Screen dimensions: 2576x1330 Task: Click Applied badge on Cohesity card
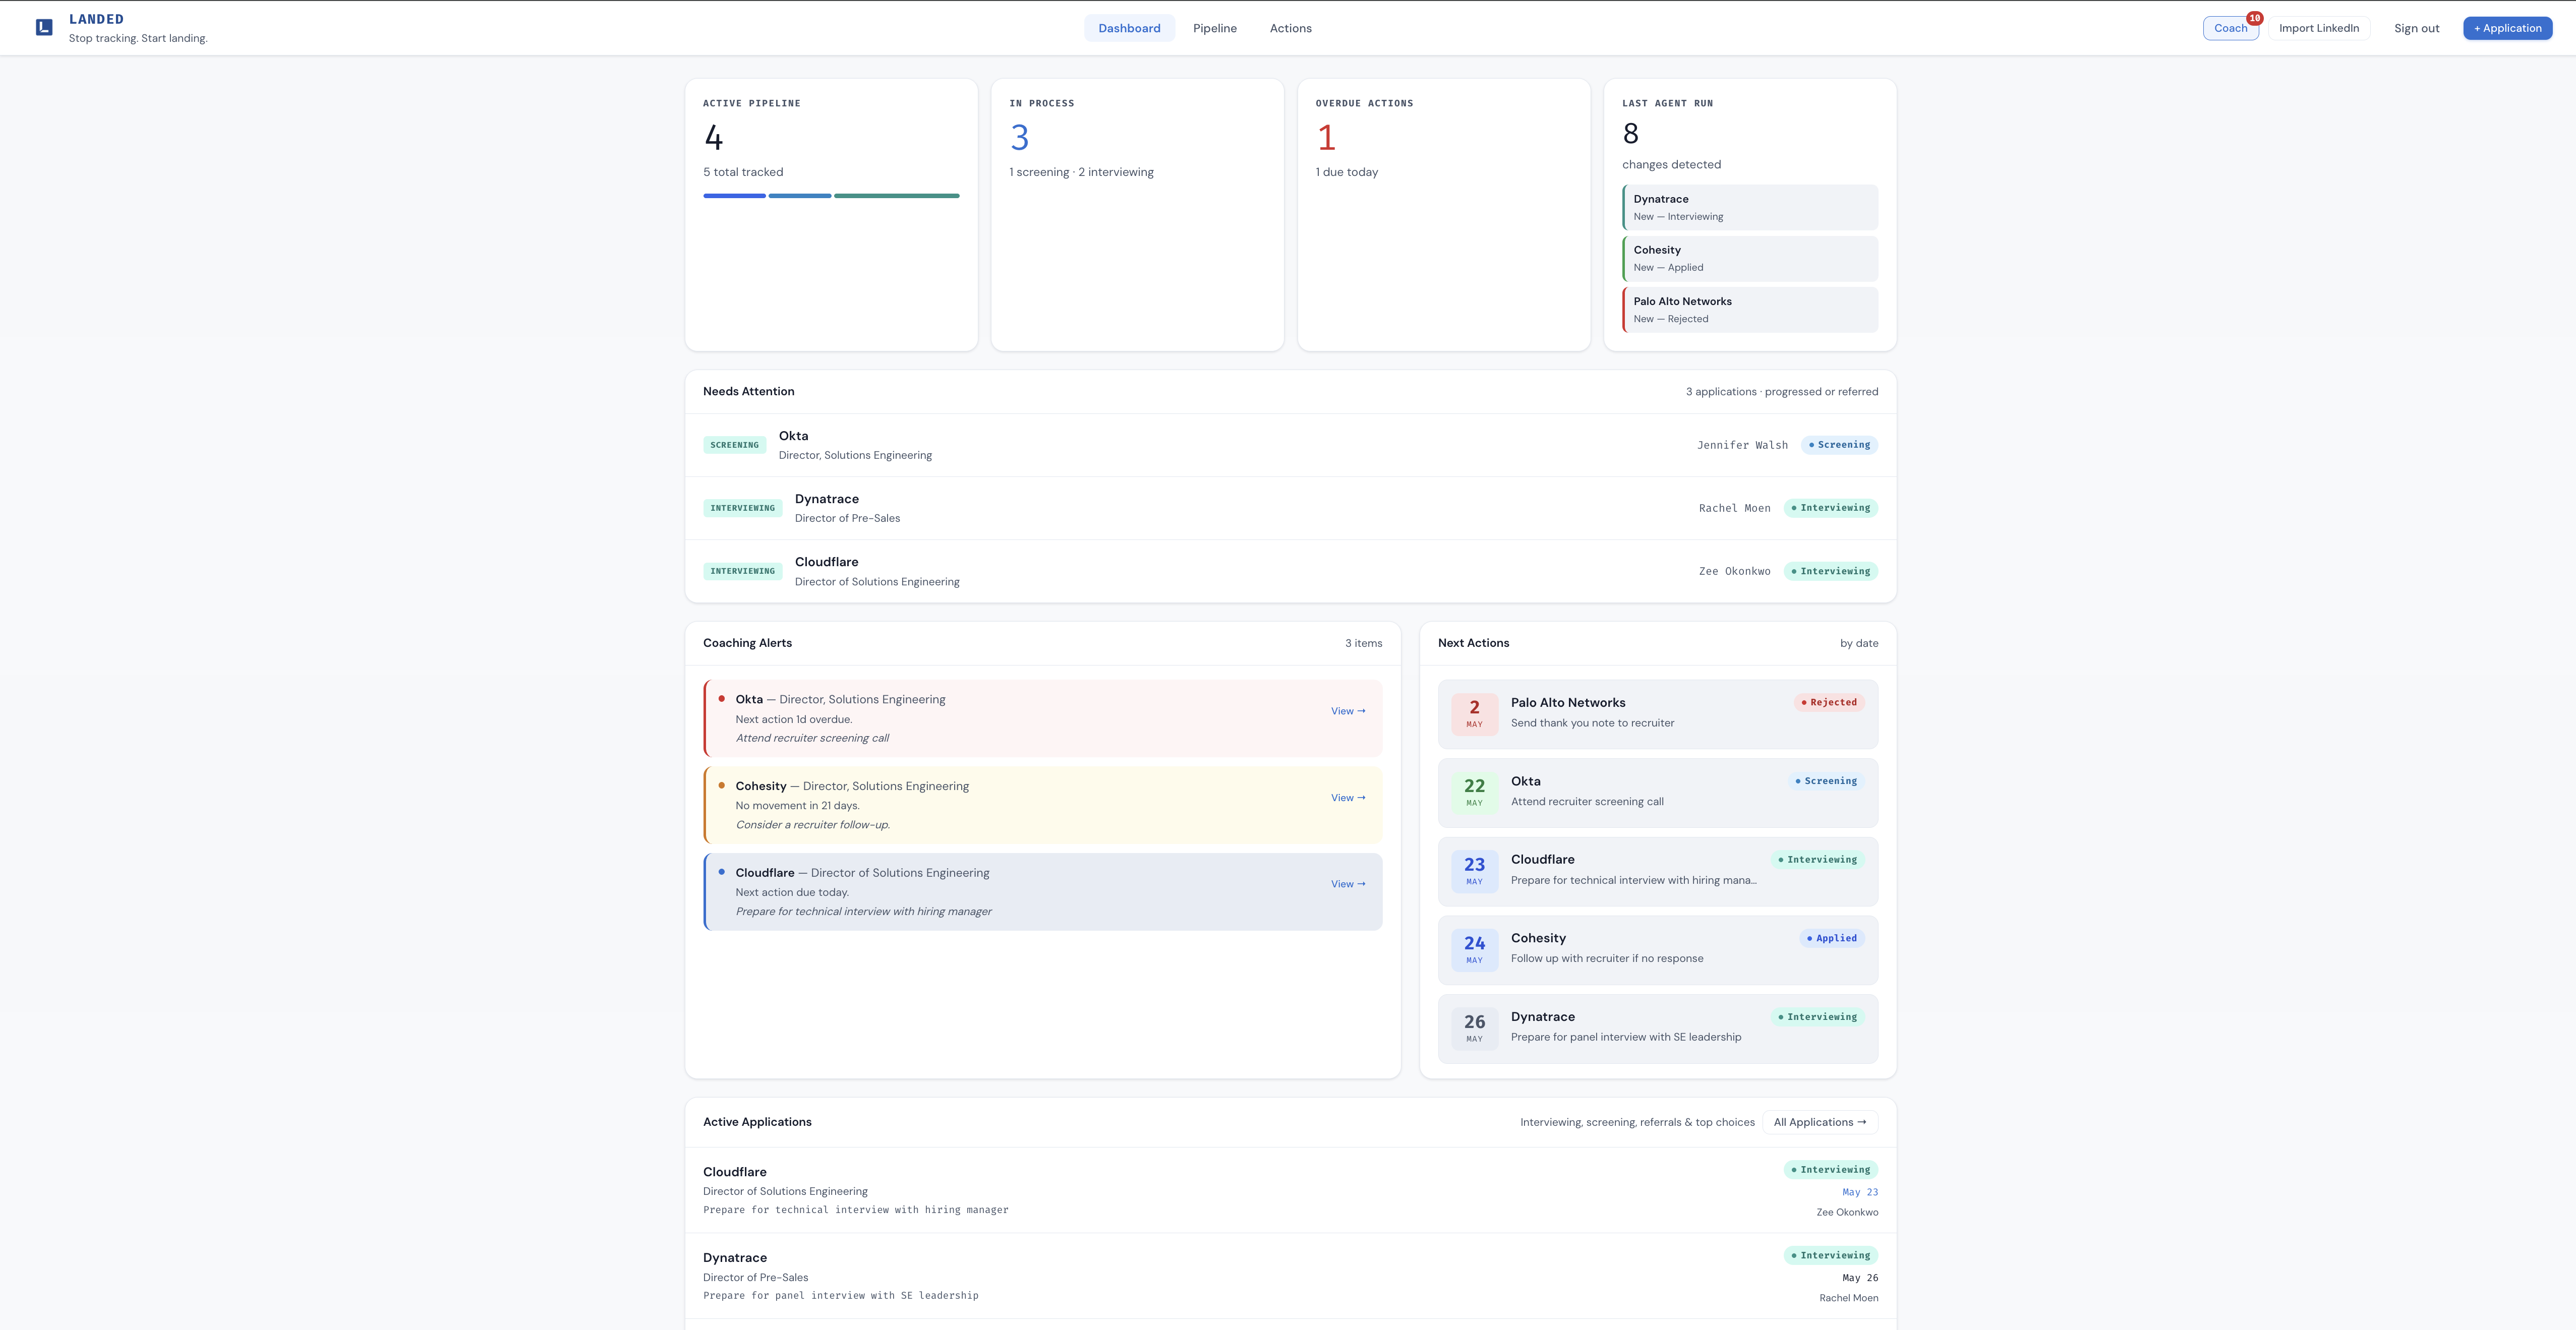[x=1832, y=938]
